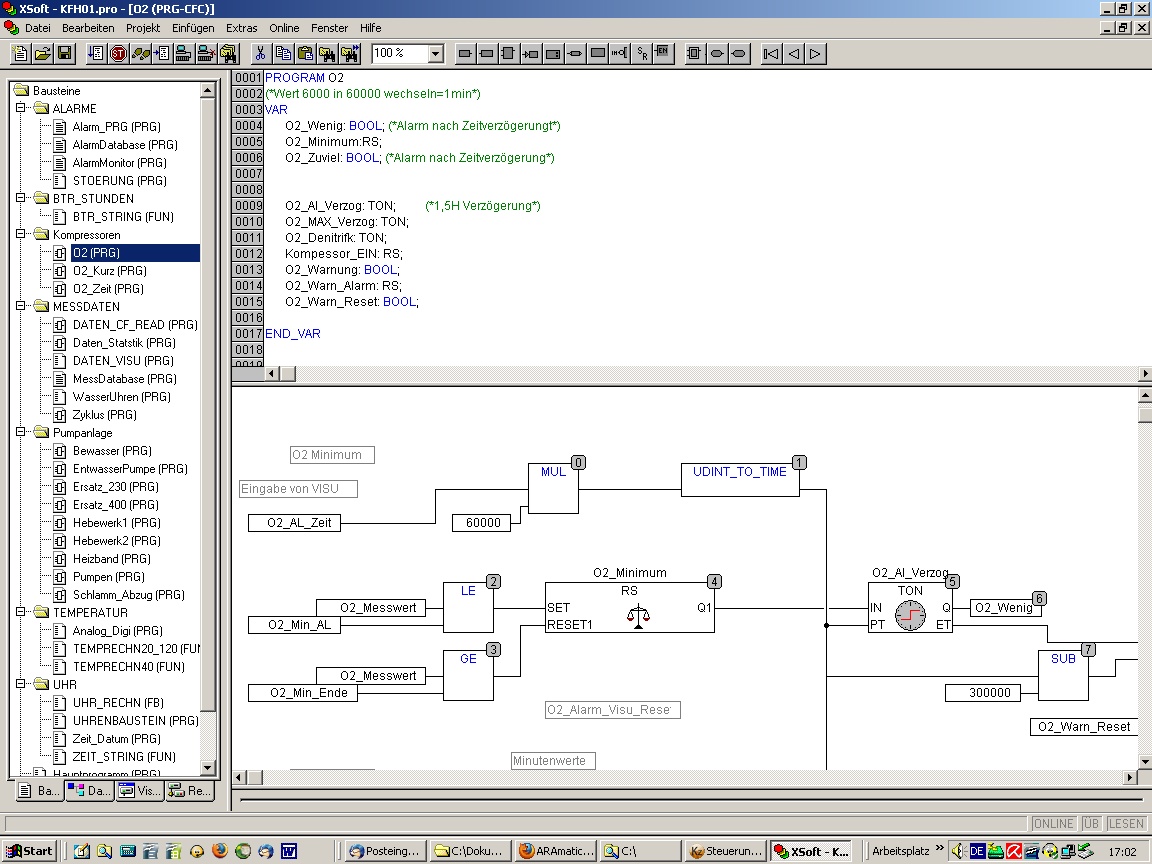Click the DE language indicator in tray
Viewport: 1152px width, 864px height.
pos(976,851)
